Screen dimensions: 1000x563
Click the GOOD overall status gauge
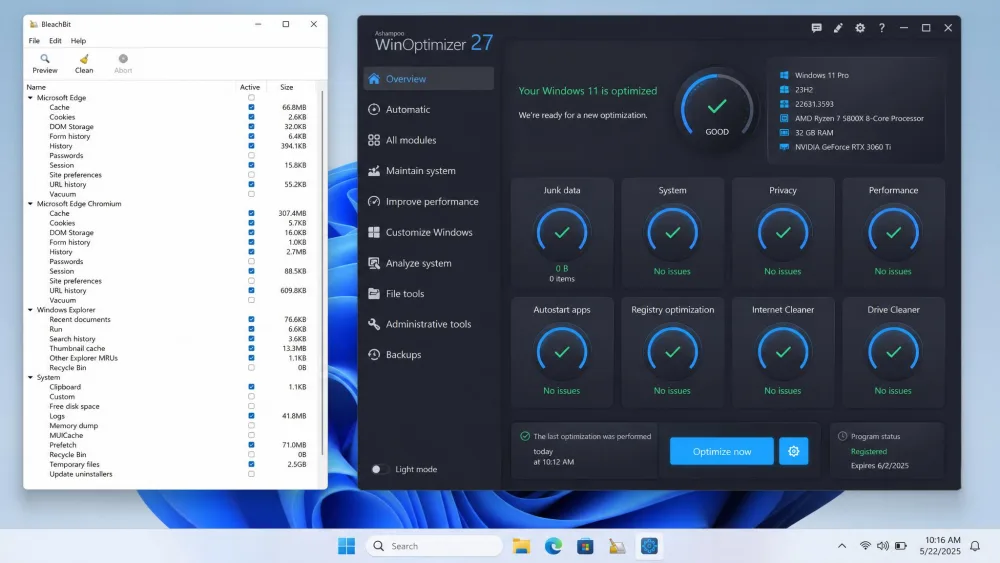point(717,108)
